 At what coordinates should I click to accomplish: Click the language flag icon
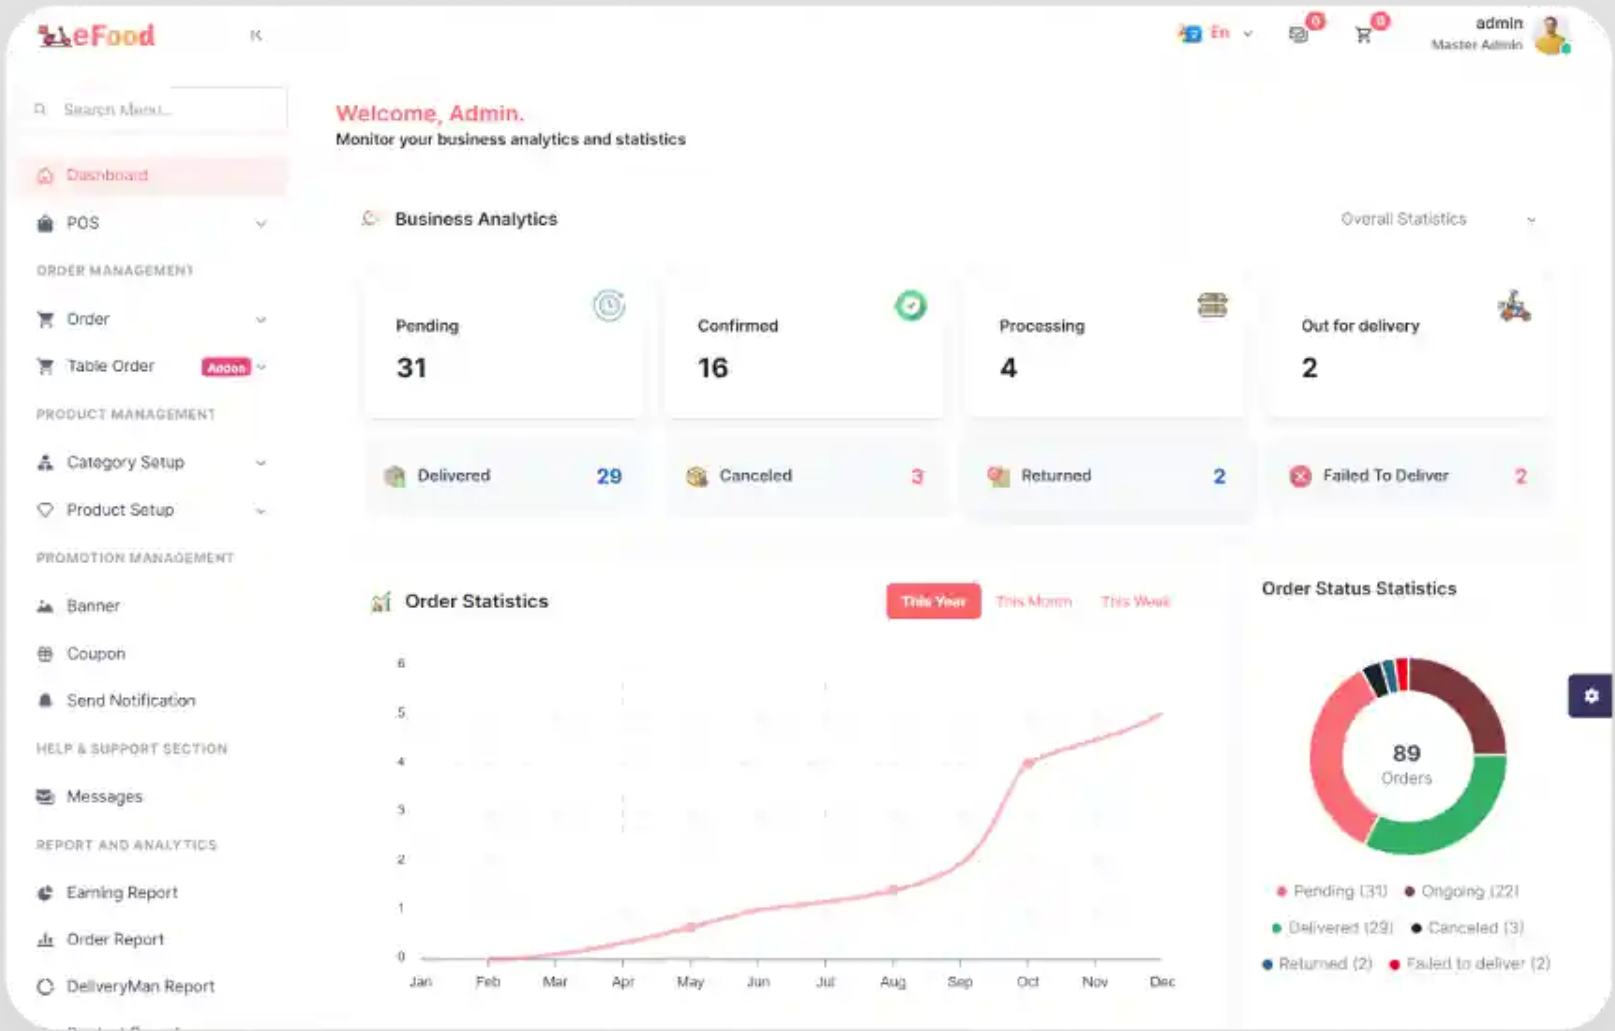[x=1190, y=33]
